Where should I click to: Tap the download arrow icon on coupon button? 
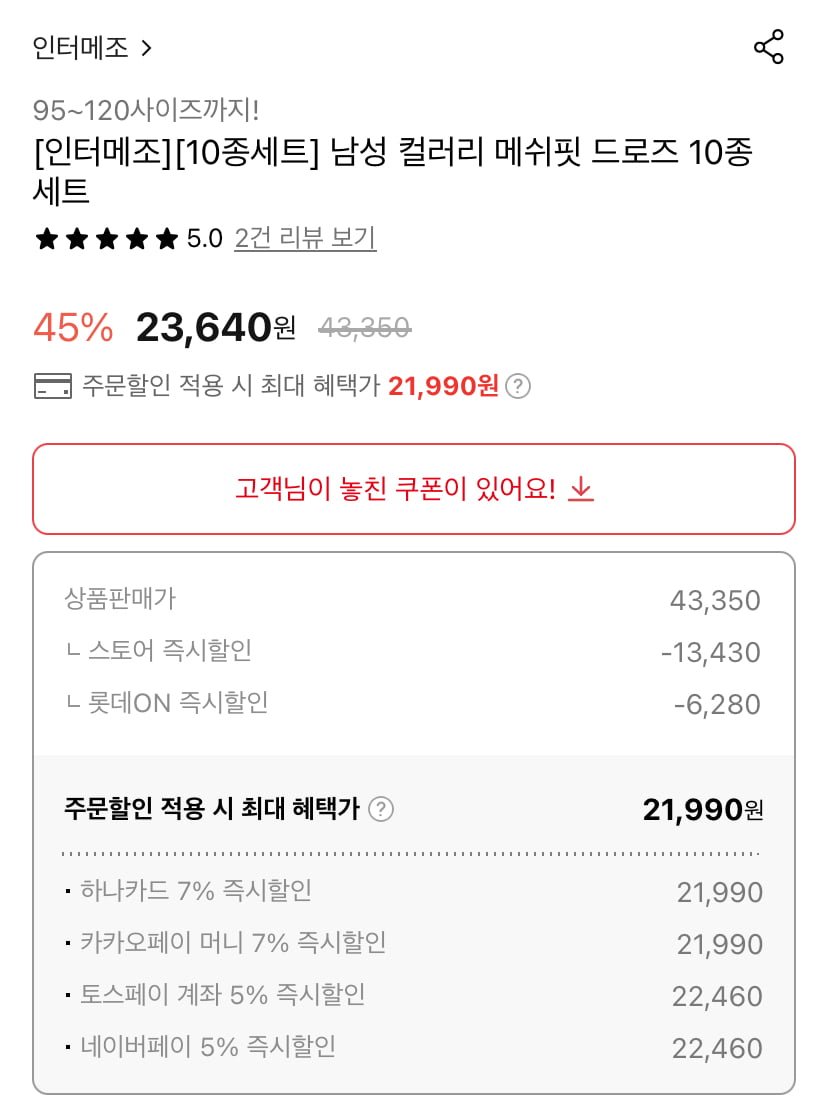581,489
